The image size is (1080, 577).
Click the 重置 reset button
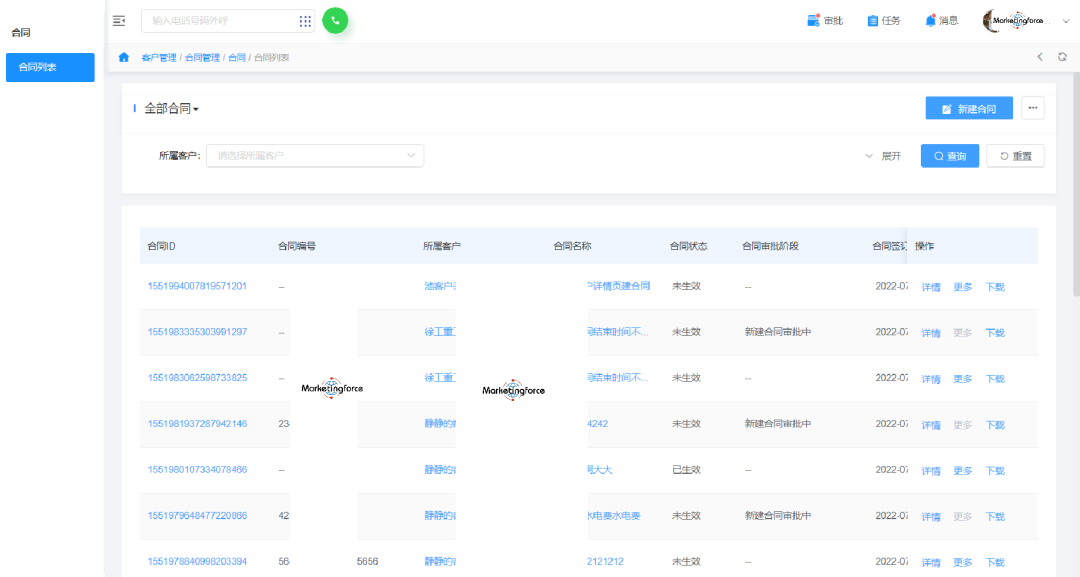coord(1015,156)
